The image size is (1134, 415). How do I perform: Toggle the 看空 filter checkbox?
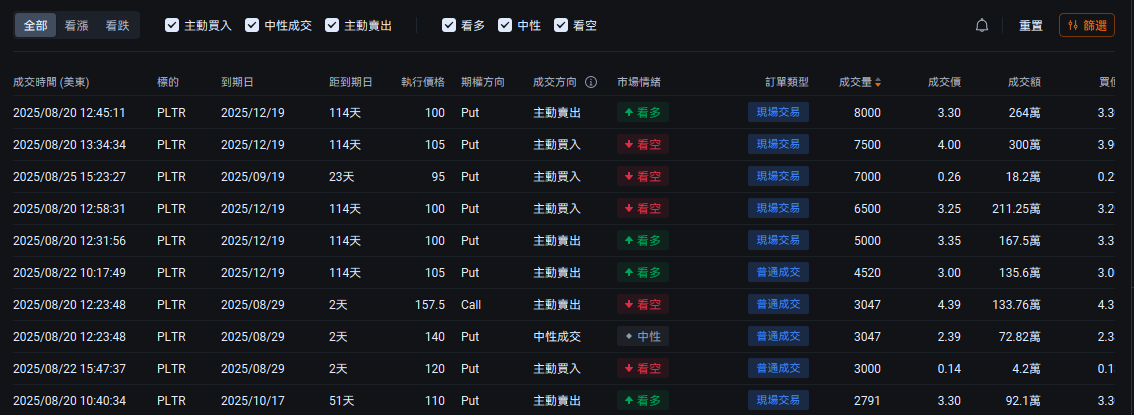561,25
